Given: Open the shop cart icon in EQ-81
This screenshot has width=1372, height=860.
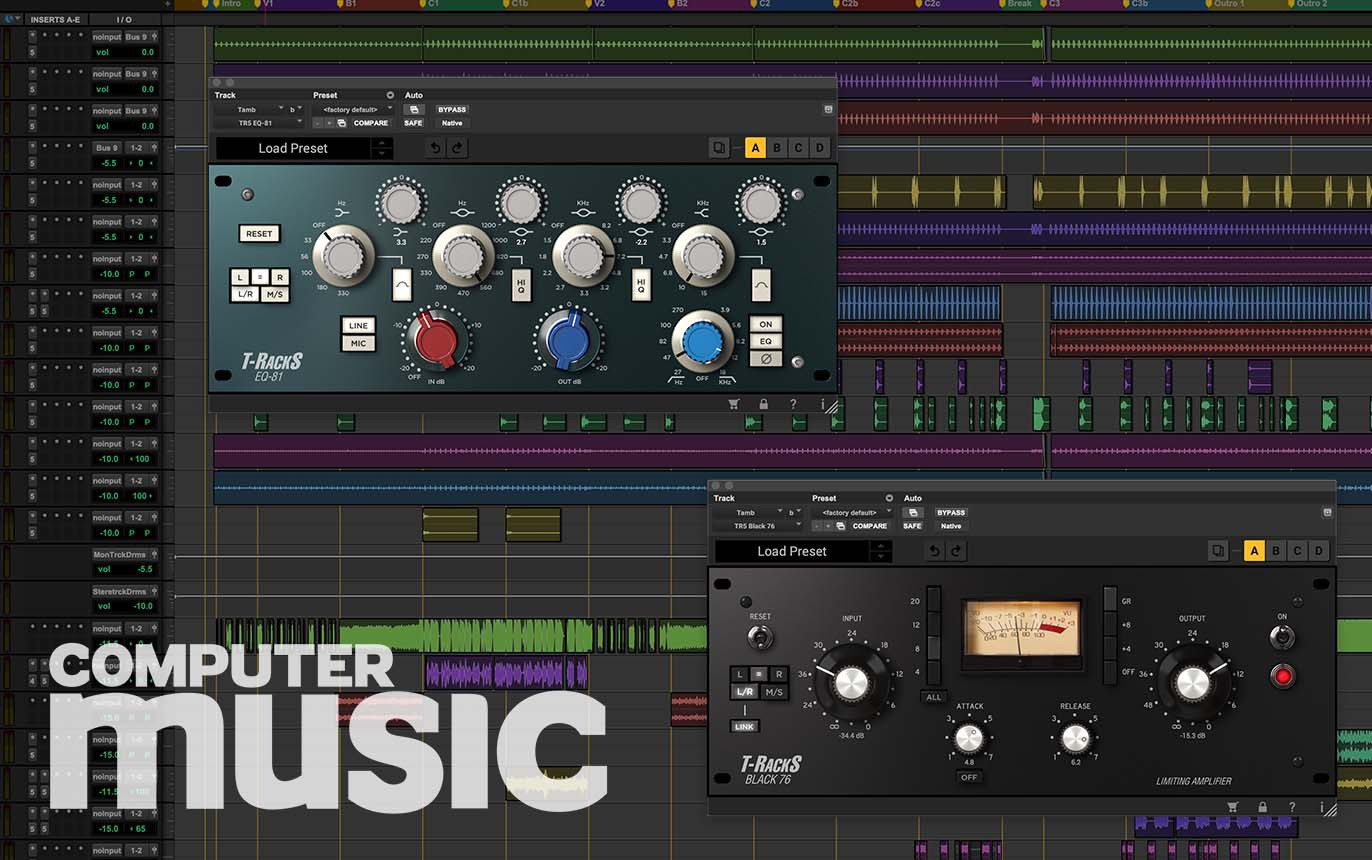Looking at the screenshot, I should click(x=734, y=404).
